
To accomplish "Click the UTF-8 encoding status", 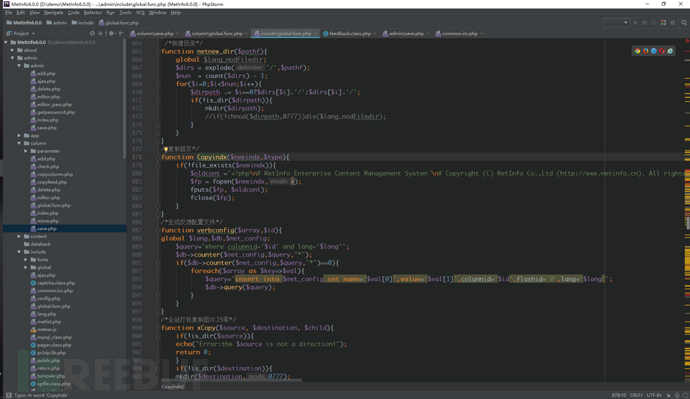I will pyautogui.click(x=654, y=395).
